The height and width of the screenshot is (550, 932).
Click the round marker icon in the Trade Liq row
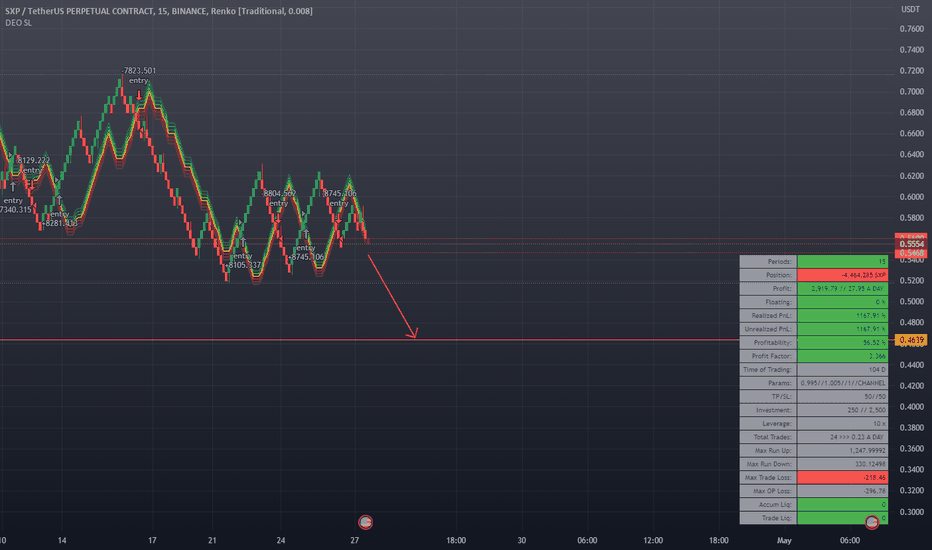(872, 522)
